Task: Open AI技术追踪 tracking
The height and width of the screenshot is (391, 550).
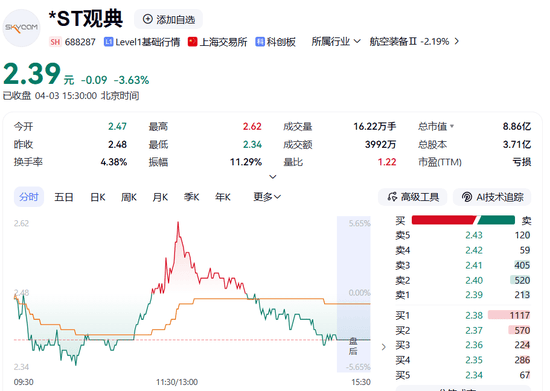Action: click(492, 197)
